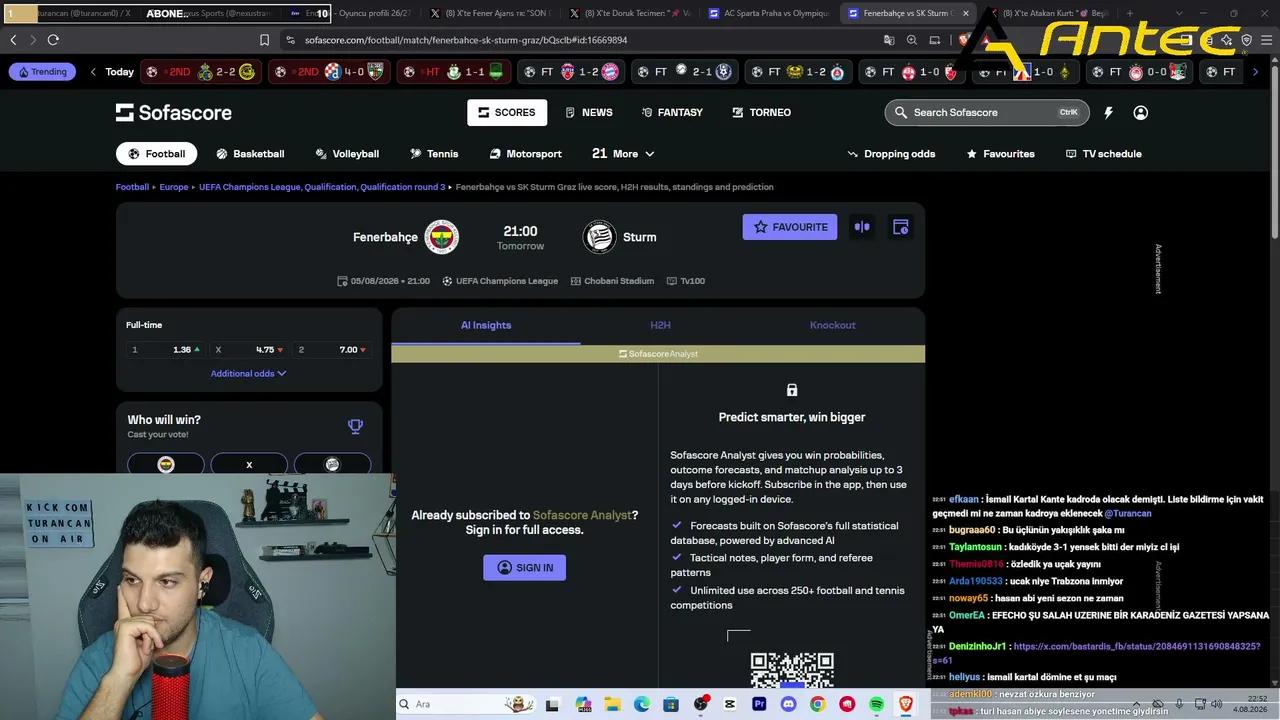Open Favourites link
The image size is (1280, 720).
1000,154
